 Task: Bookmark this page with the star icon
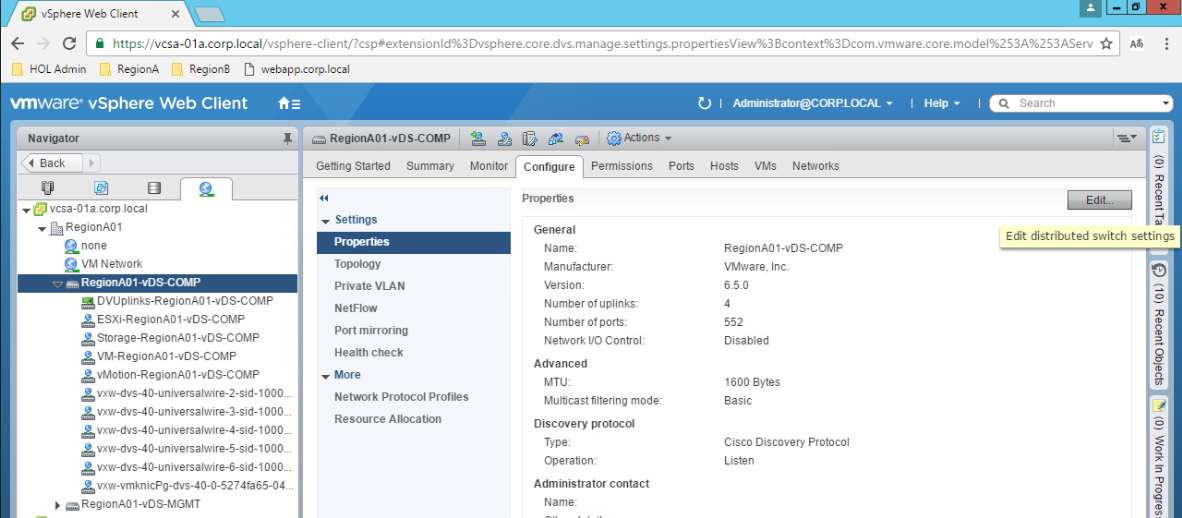1107,44
